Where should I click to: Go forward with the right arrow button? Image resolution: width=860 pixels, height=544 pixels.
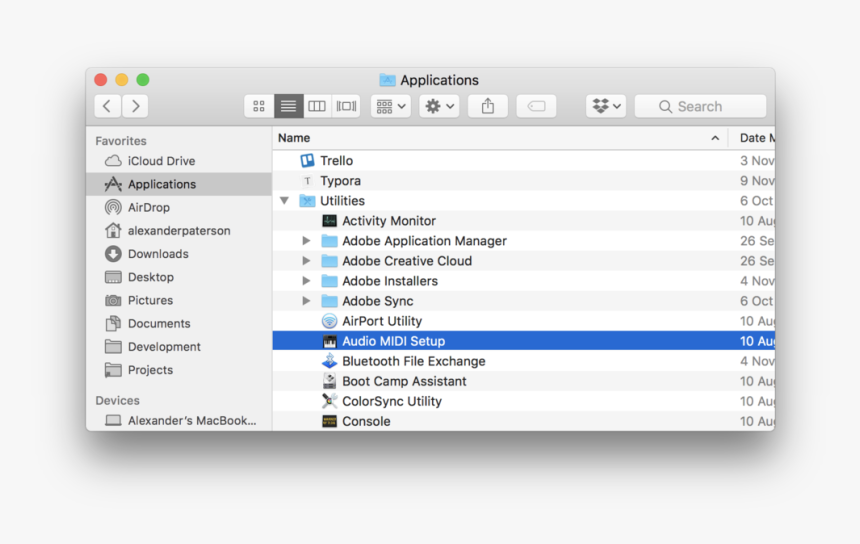pyautogui.click(x=135, y=106)
